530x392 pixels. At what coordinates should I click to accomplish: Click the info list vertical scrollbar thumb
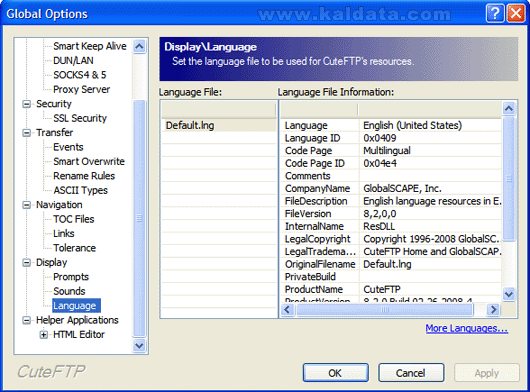coord(509,179)
